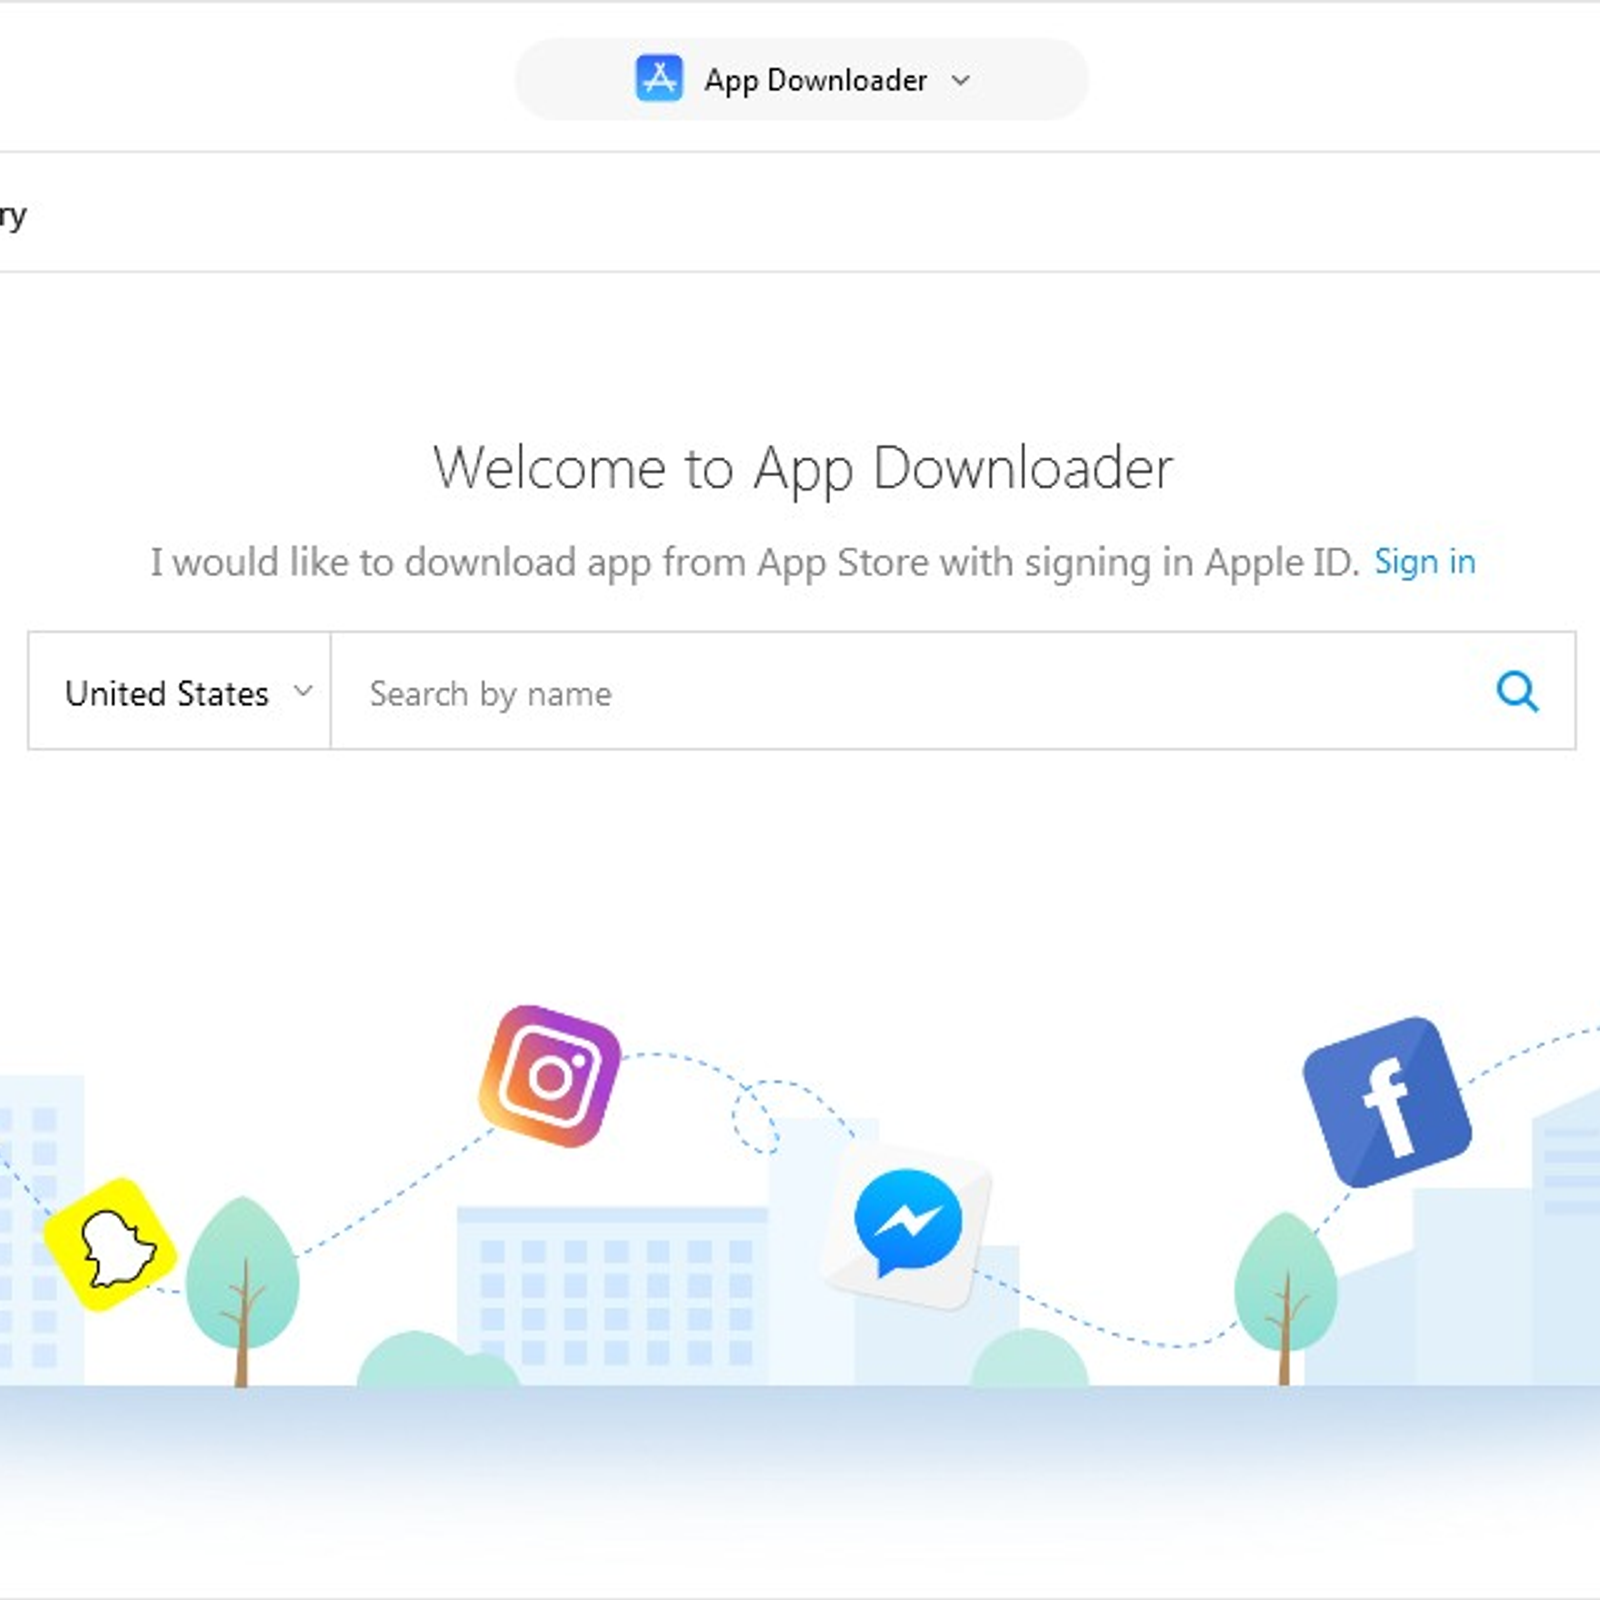The image size is (1600, 1600).
Task: Open the App Downloader mode dropdown
Action: (801, 79)
